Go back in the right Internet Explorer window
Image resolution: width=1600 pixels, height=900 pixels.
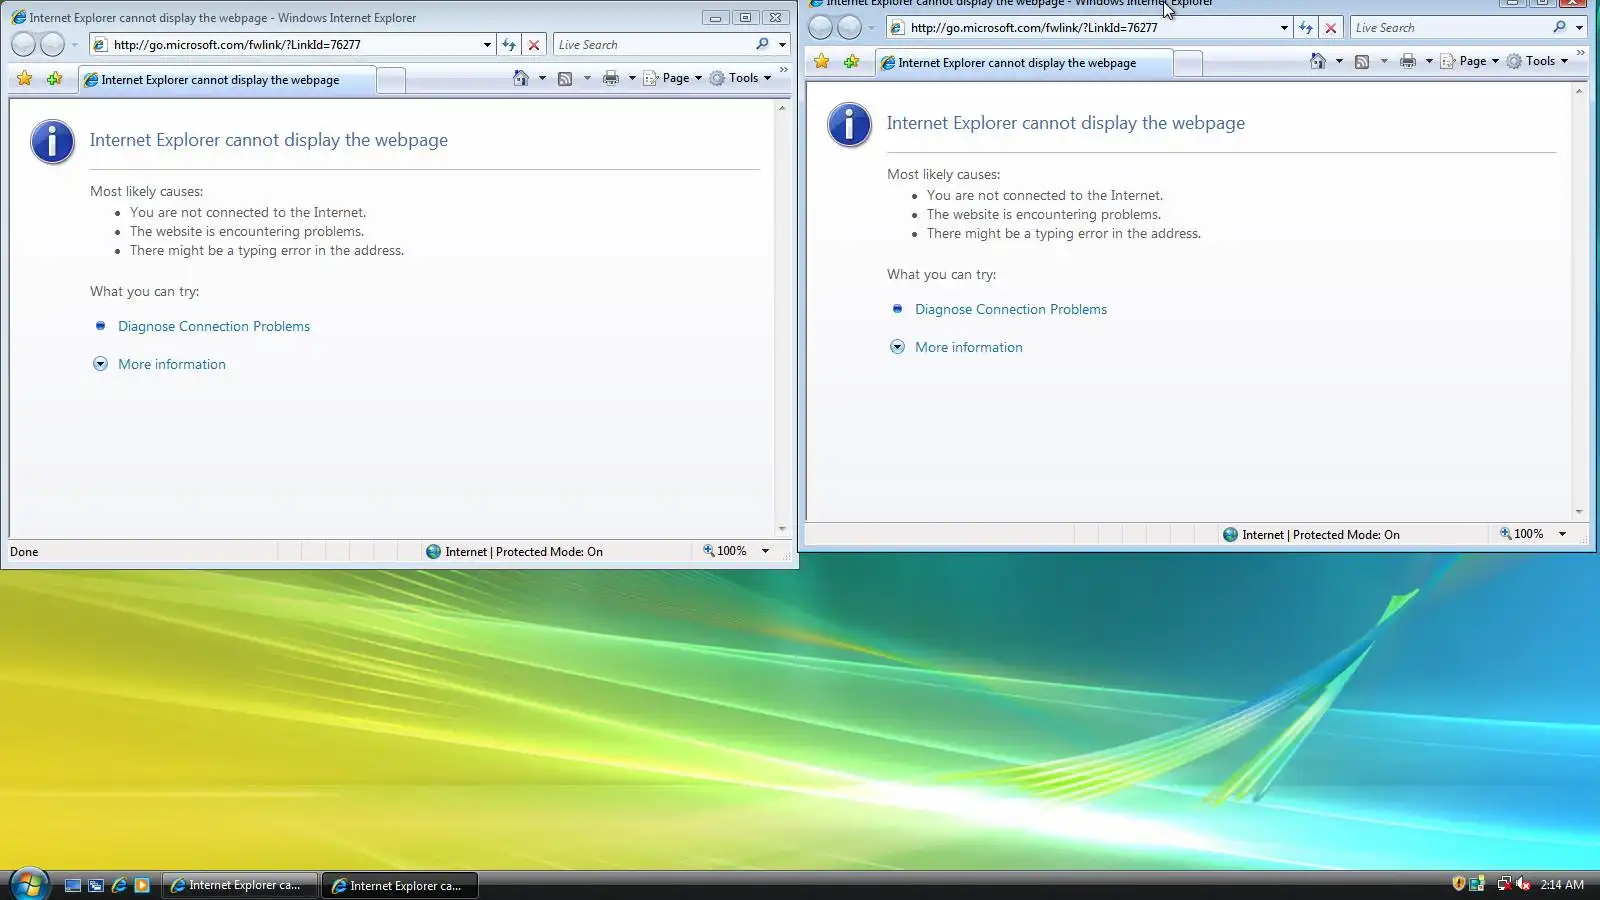coord(821,27)
